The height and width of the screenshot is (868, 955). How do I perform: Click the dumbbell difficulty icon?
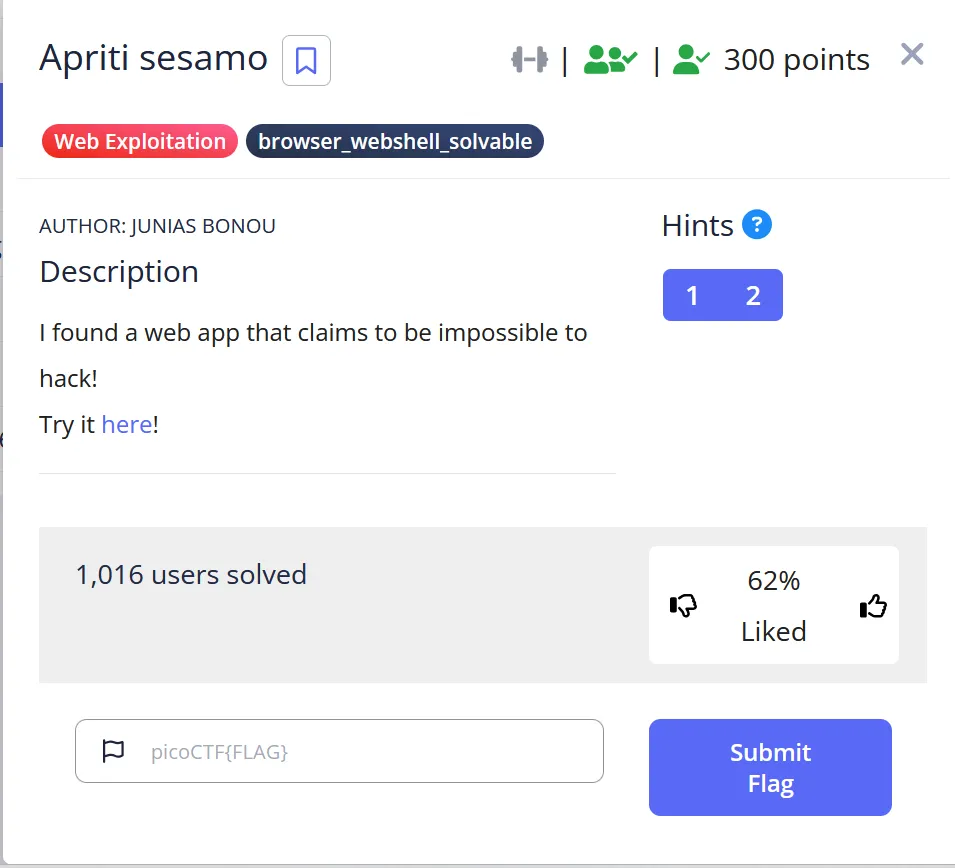[x=529, y=60]
